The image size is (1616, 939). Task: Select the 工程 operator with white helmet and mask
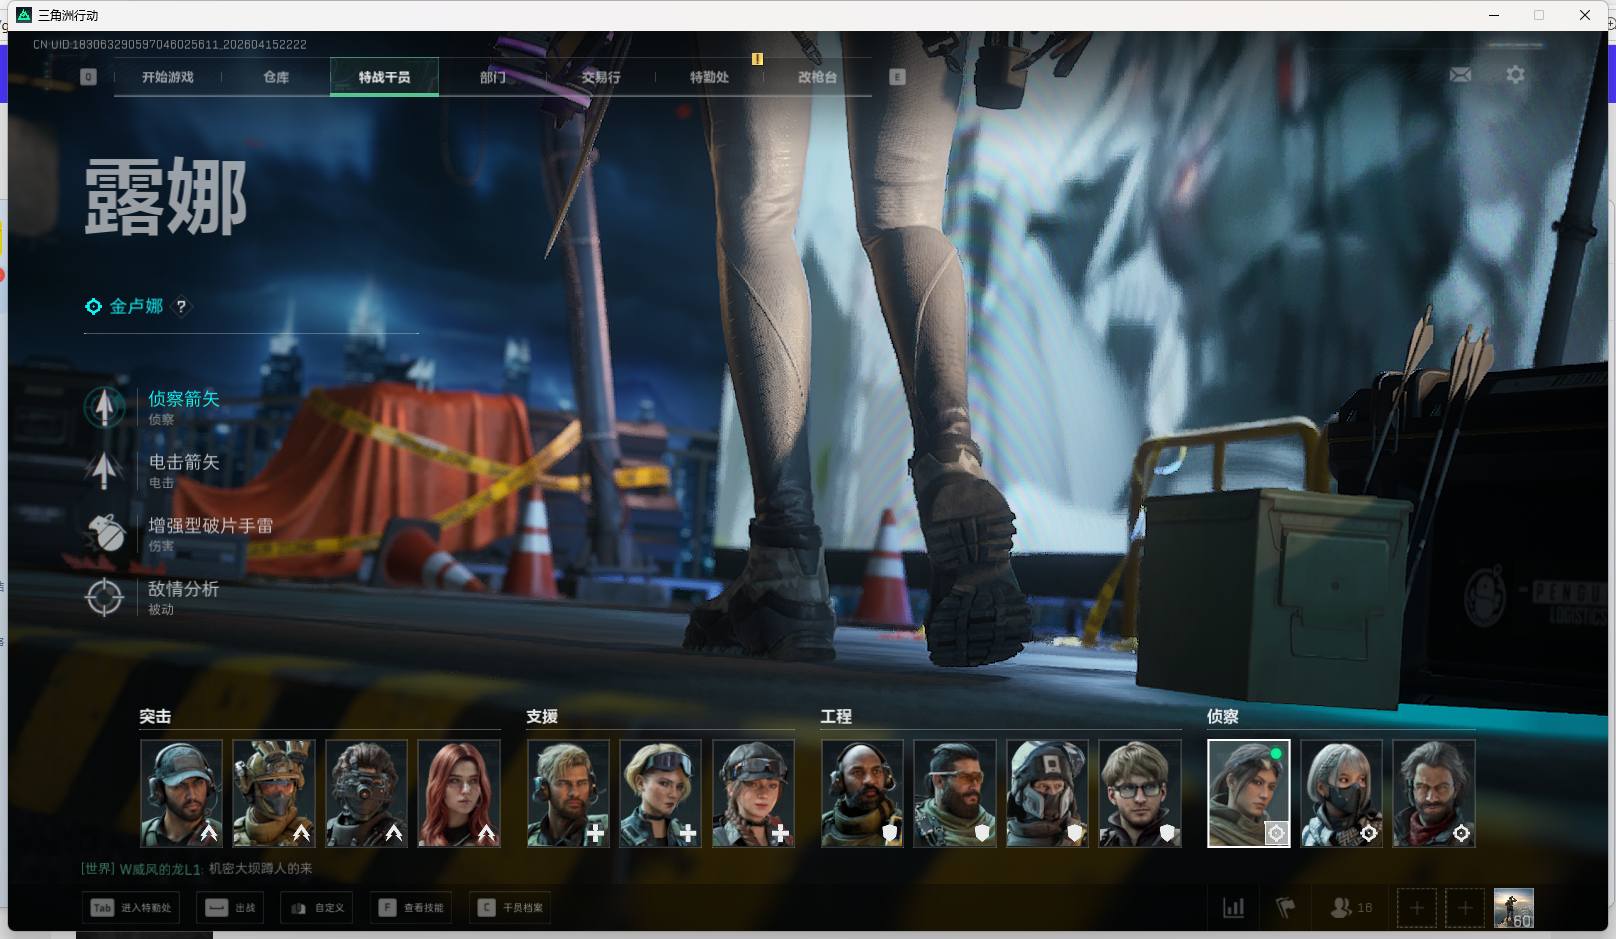click(1047, 793)
